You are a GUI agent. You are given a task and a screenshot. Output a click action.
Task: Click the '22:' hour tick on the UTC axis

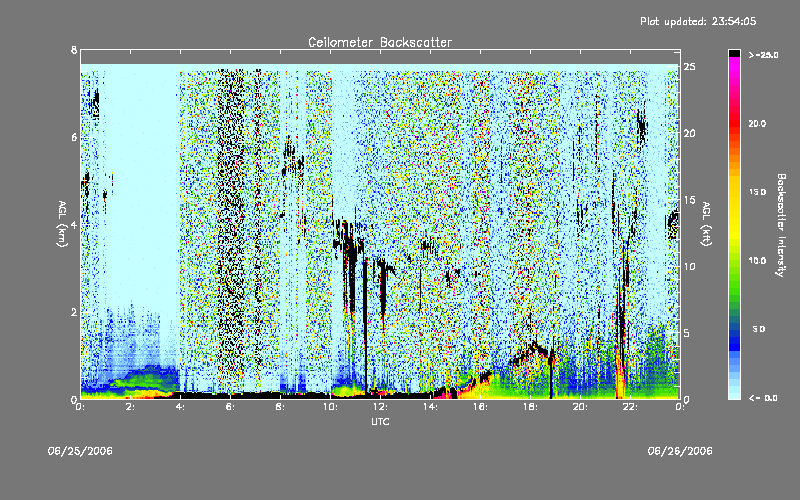click(630, 407)
